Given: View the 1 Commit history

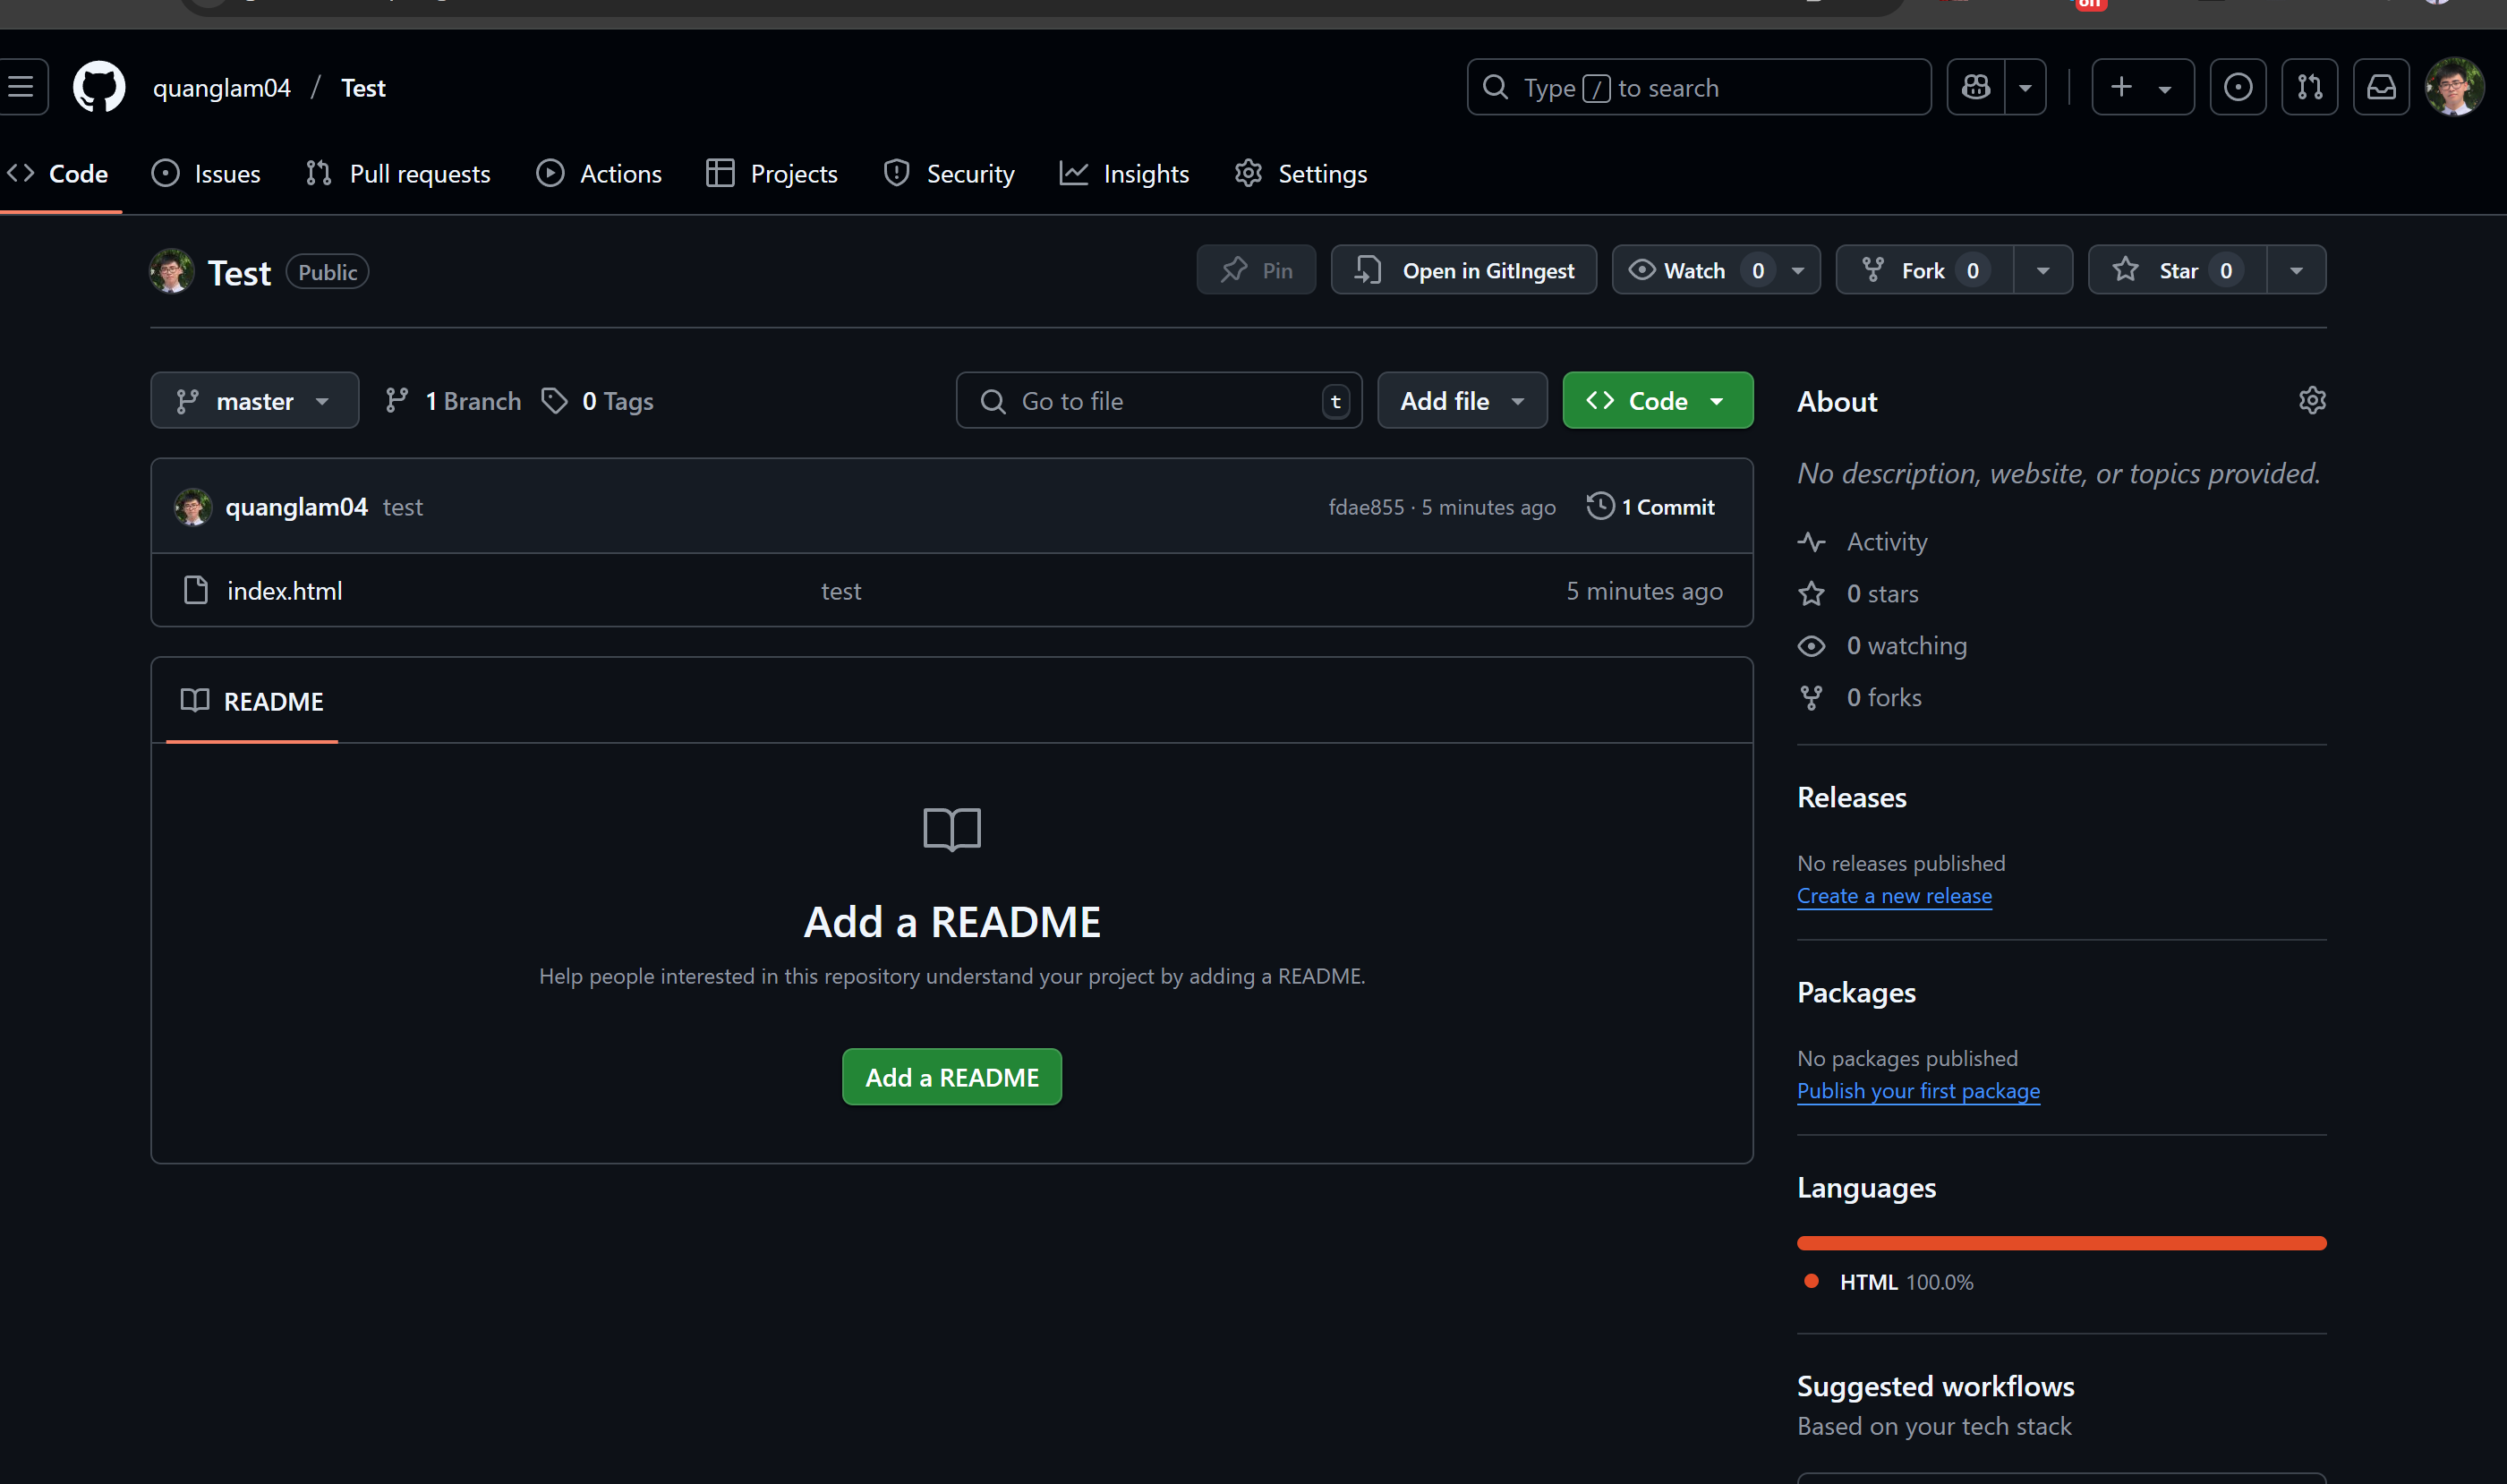Looking at the screenshot, I should [1651, 507].
